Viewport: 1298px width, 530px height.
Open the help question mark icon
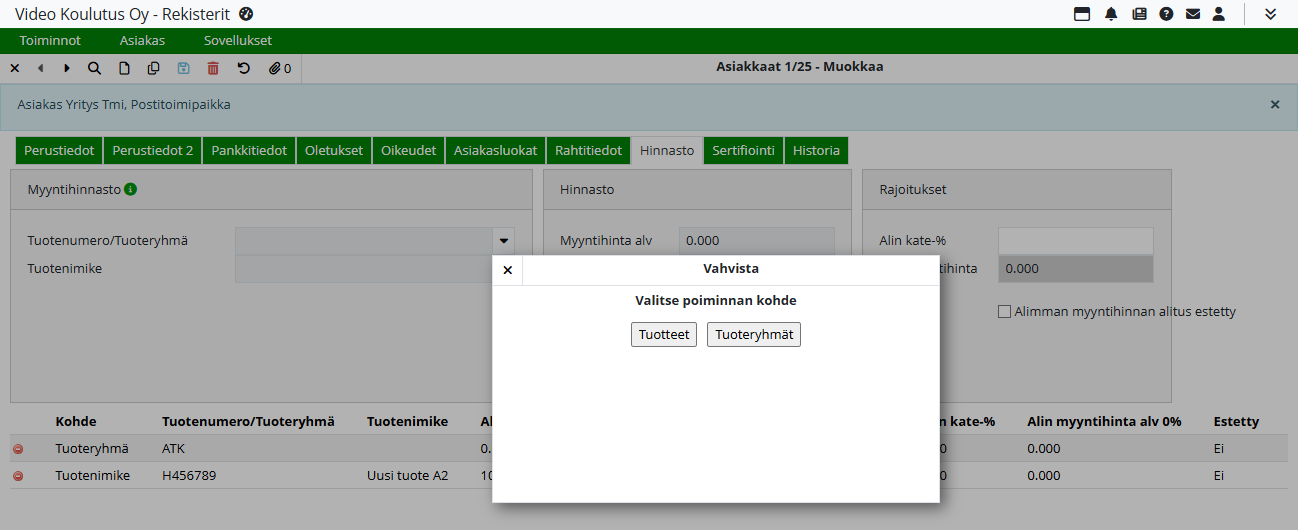tap(1165, 14)
